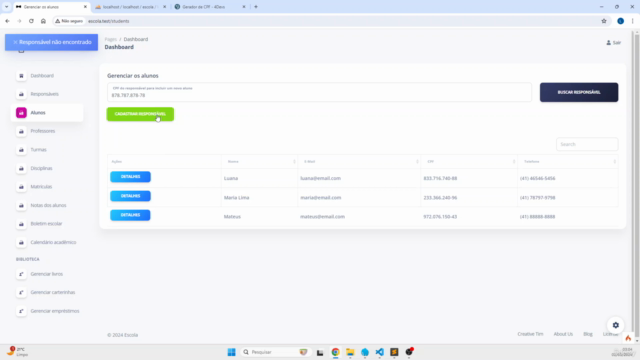Viewport: 640px width, 360px height.
Task: Click the weather widget on taskbar
Action: 17,352
